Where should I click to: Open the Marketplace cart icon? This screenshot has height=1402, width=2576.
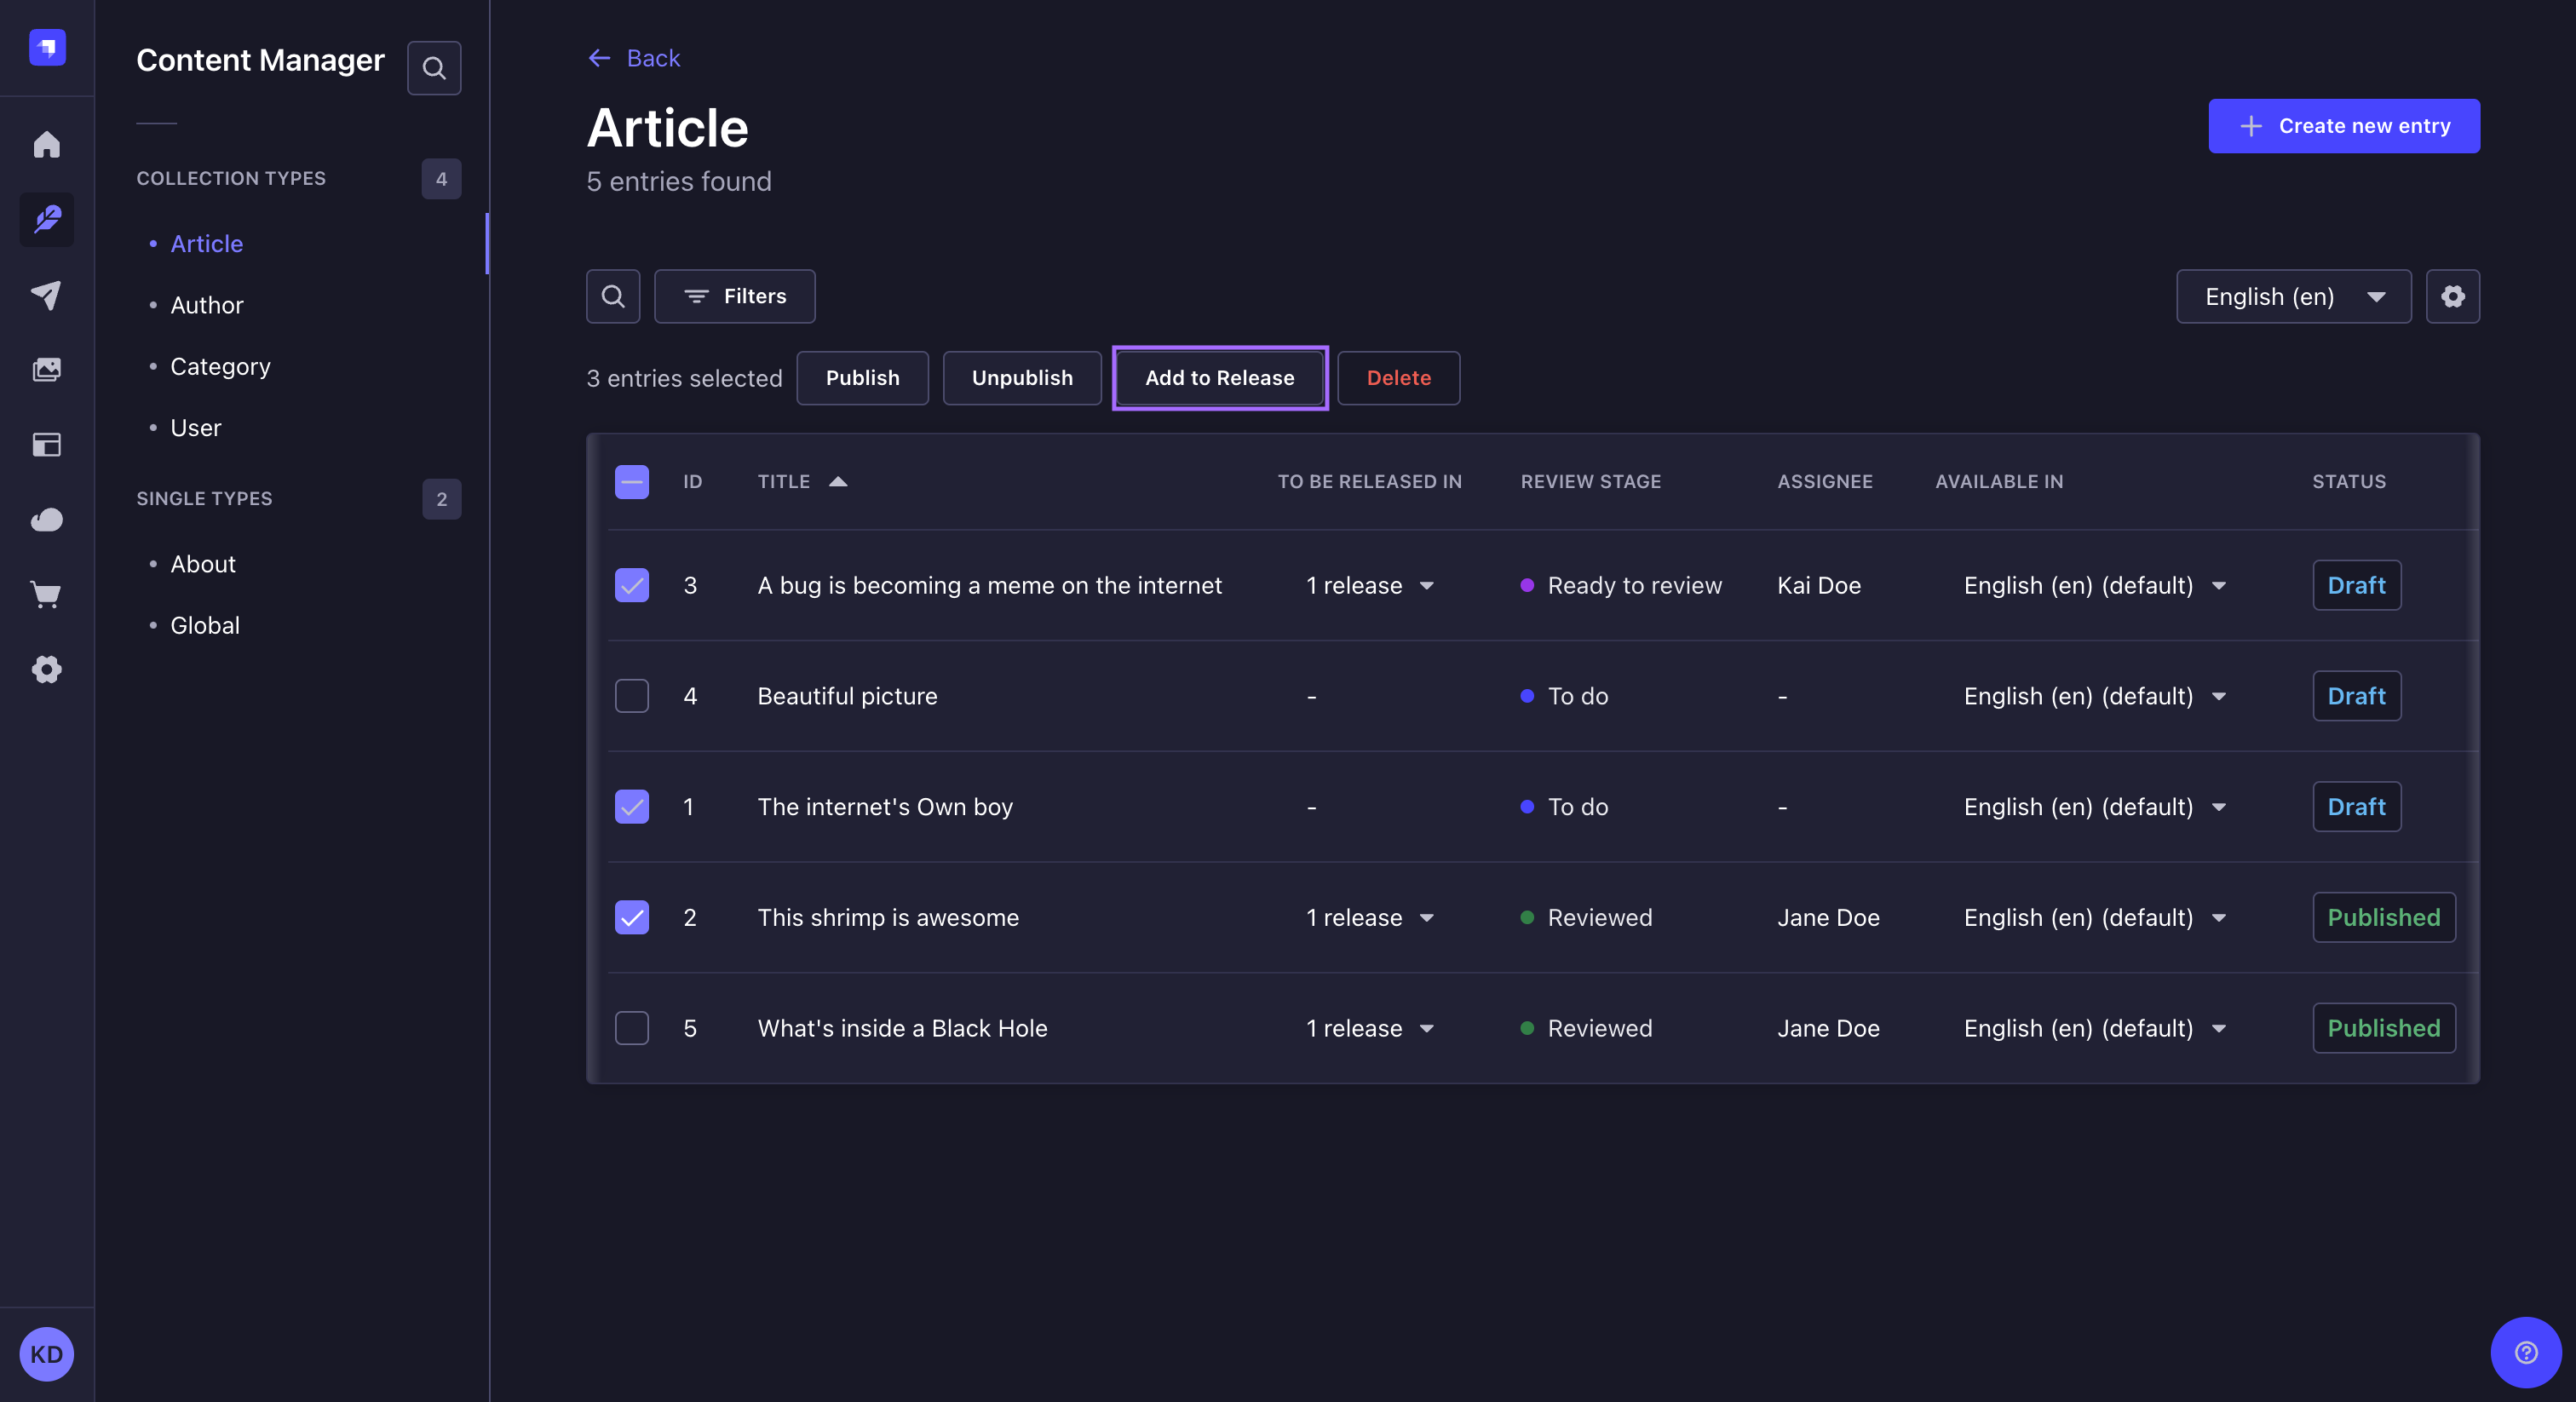(46, 594)
